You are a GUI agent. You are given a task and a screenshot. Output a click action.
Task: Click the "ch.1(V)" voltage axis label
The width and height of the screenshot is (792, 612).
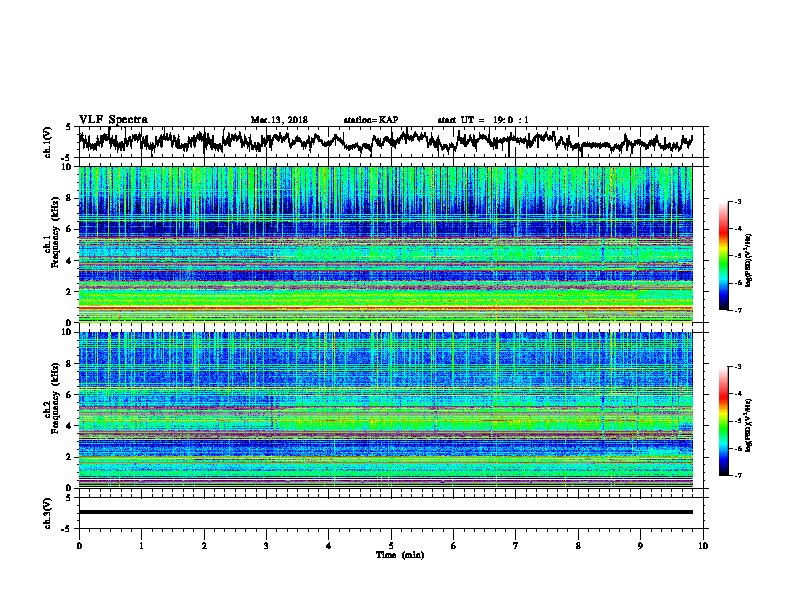(48, 142)
